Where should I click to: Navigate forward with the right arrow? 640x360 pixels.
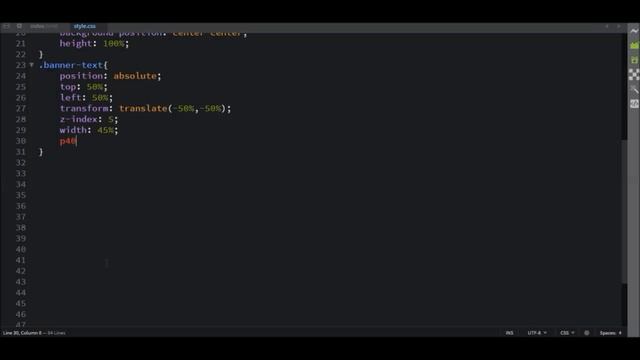[x=618, y=26]
